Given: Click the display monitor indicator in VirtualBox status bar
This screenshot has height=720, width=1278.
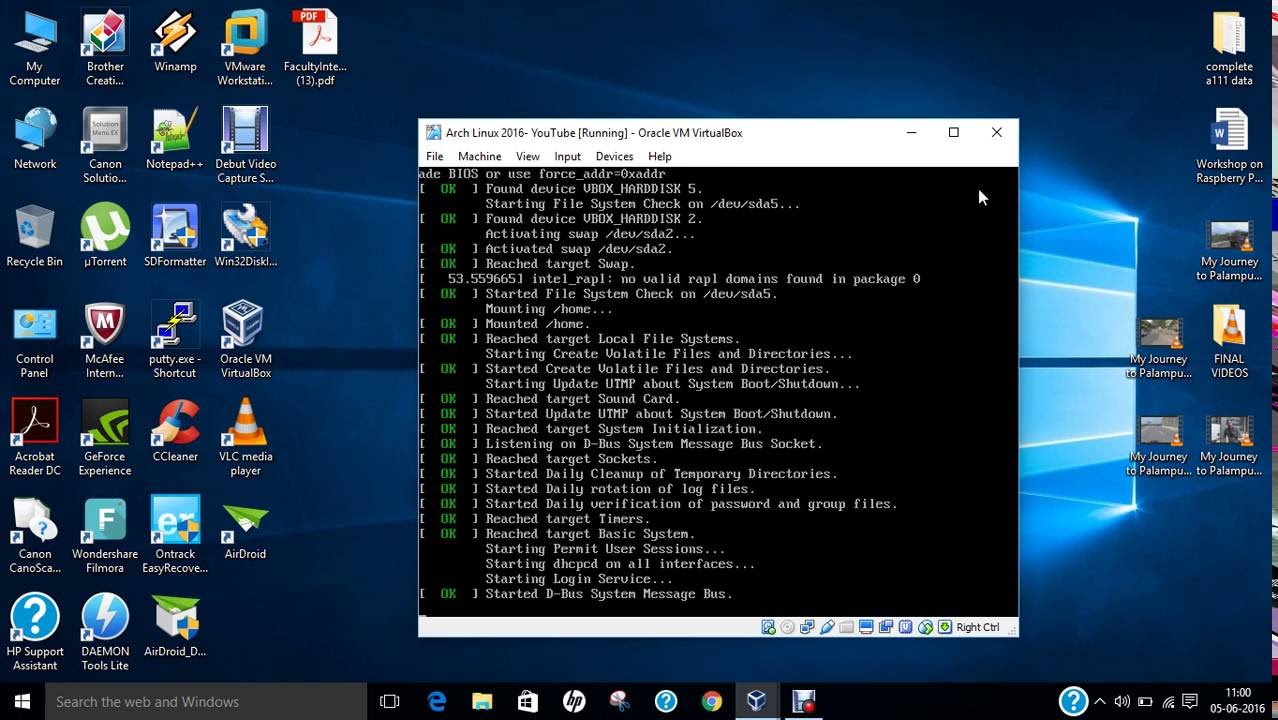Looking at the screenshot, I should coord(866,627).
